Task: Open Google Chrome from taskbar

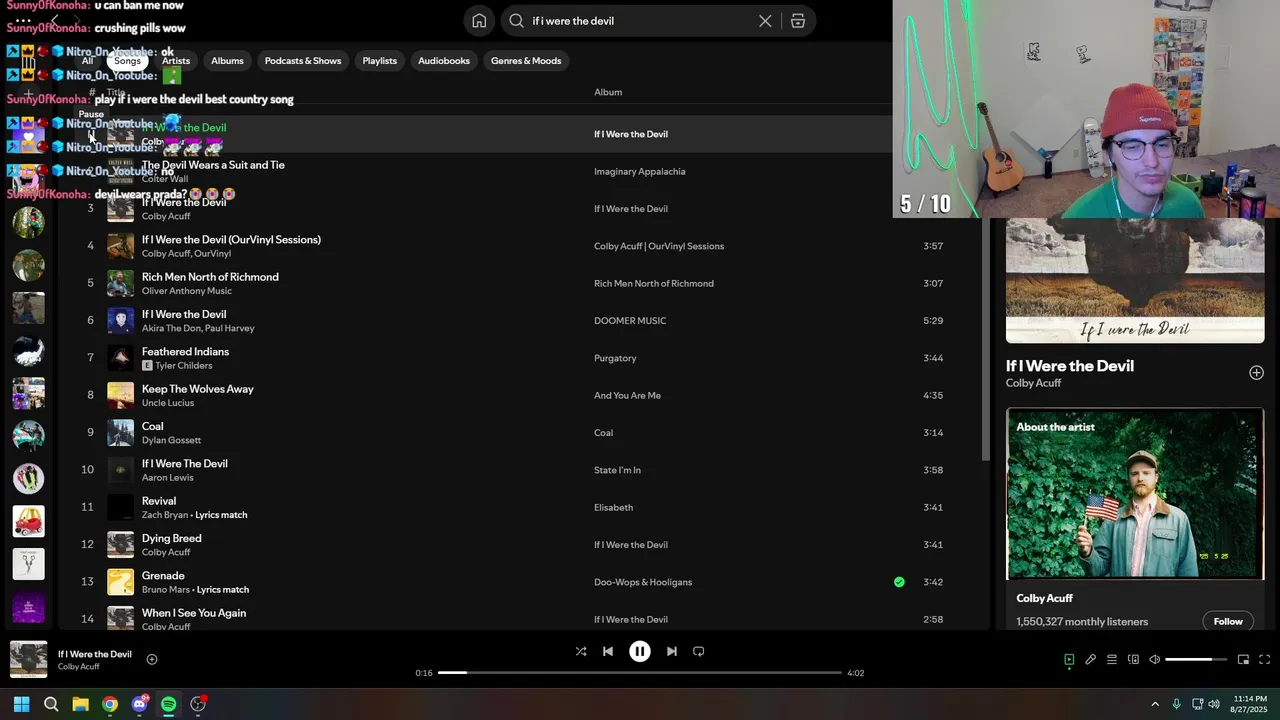Action: click(110, 704)
